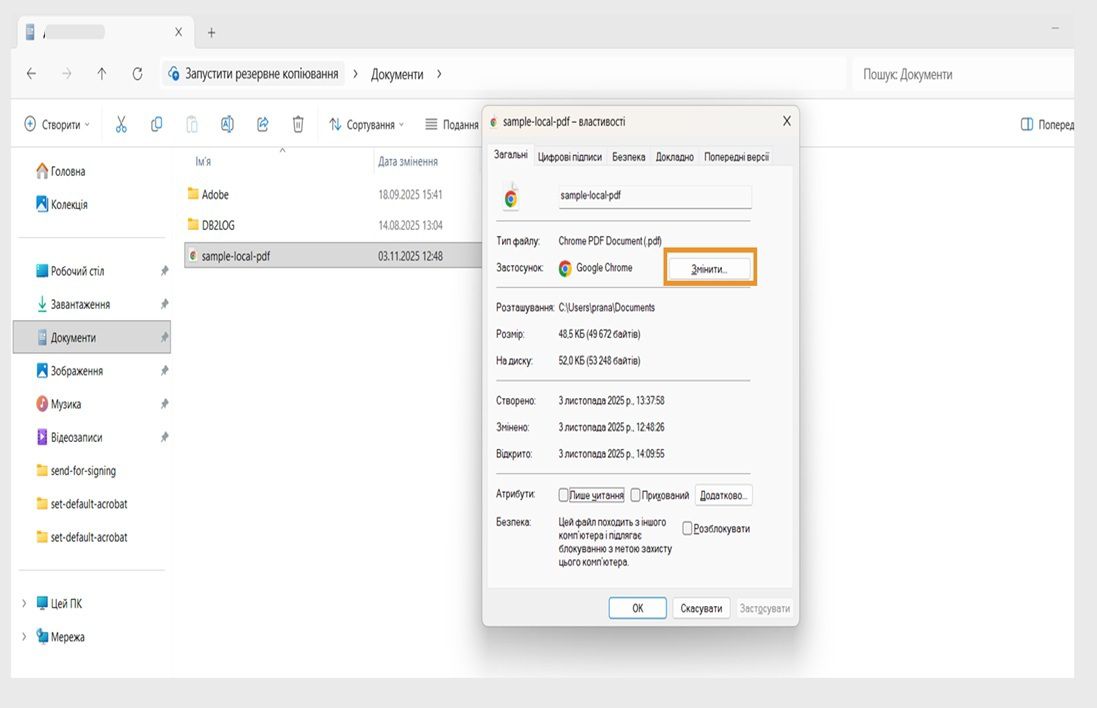Go up one folder level arrow
Viewport: 1097px width, 708px height.
tap(102, 73)
